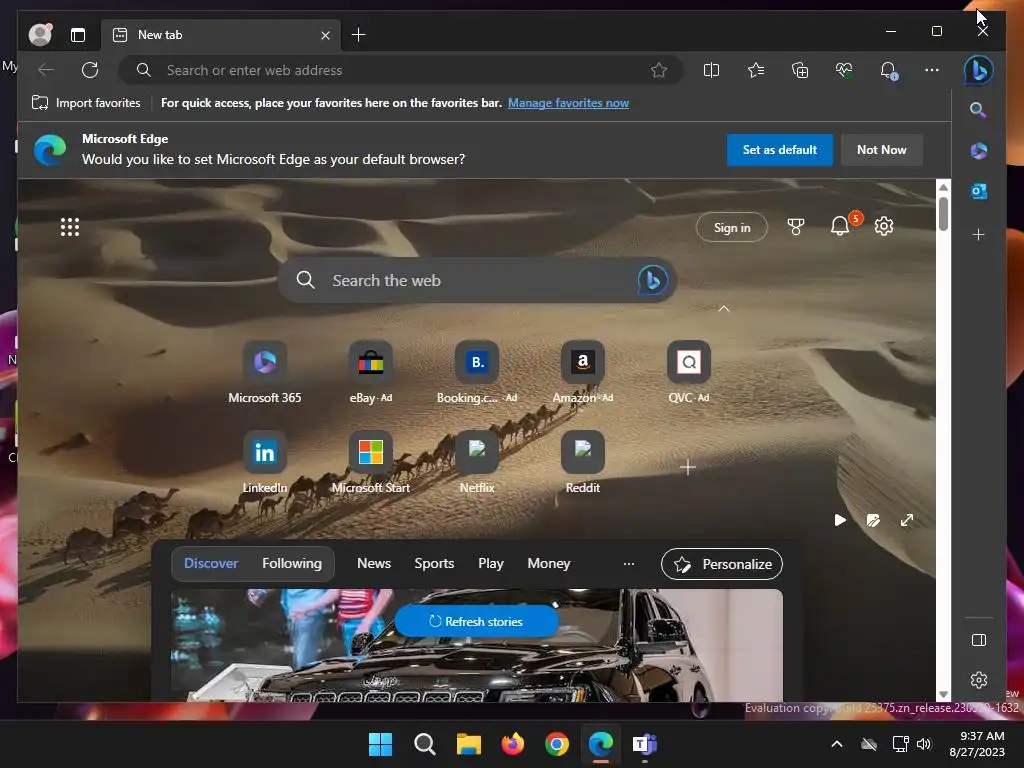Open the Sports feed tab
The width and height of the screenshot is (1024, 768).
coord(434,563)
